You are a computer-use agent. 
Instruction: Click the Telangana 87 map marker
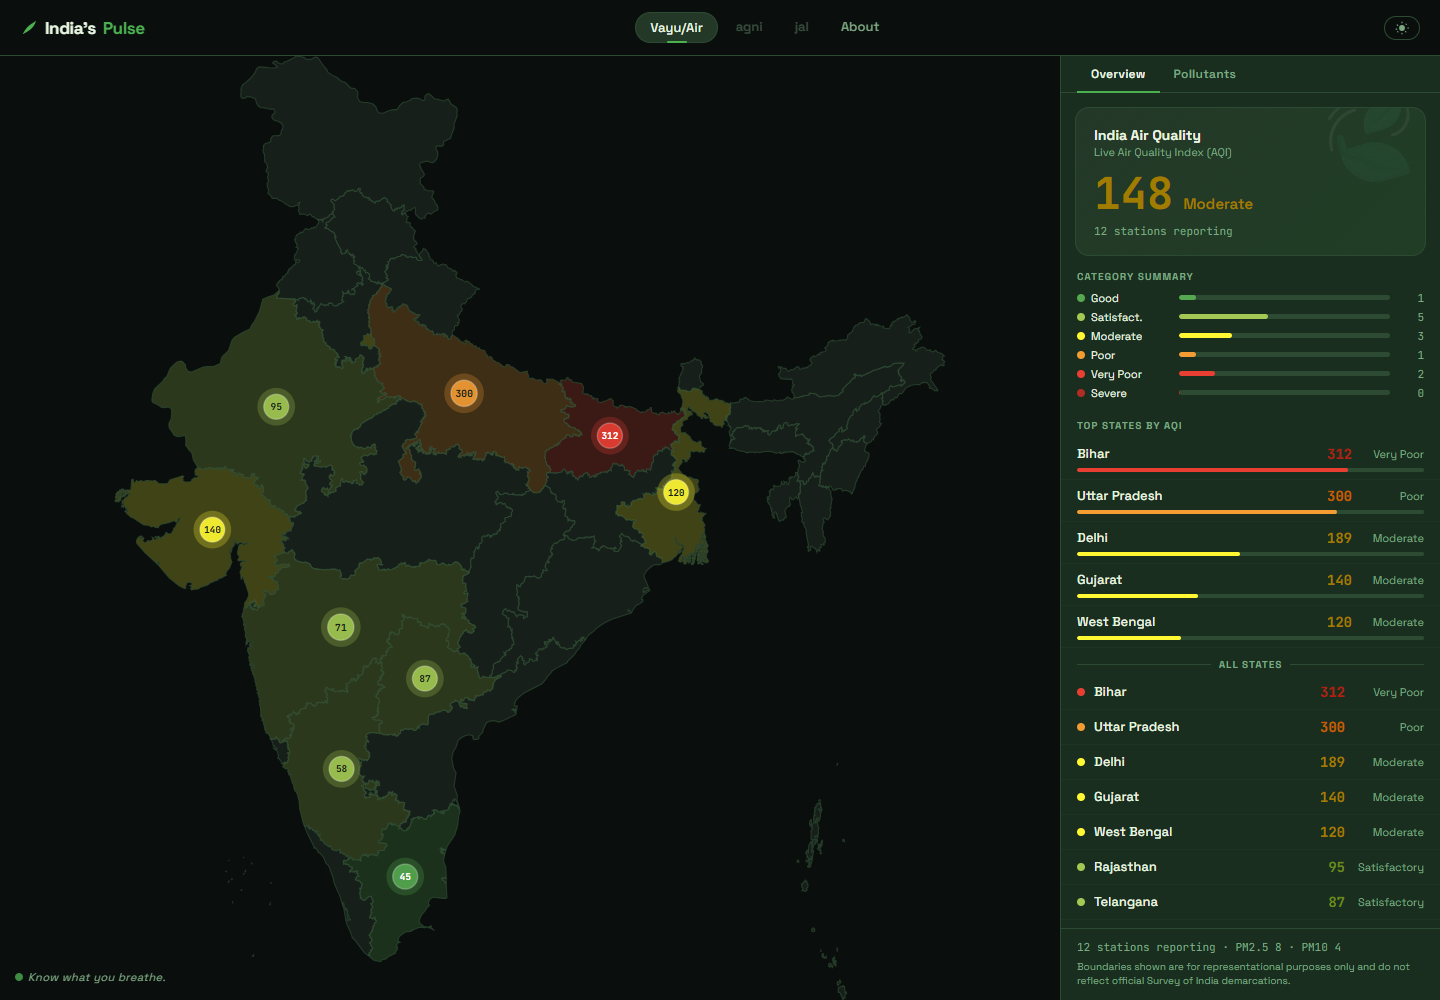[425, 678]
